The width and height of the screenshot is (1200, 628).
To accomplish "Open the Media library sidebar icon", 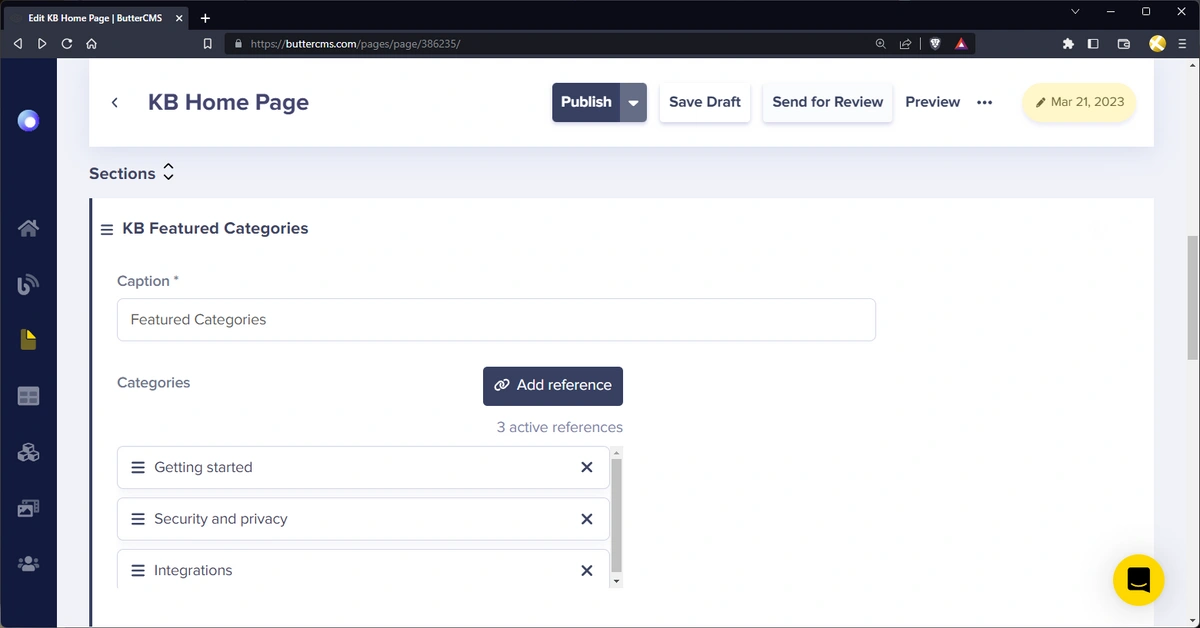I will point(28,509).
